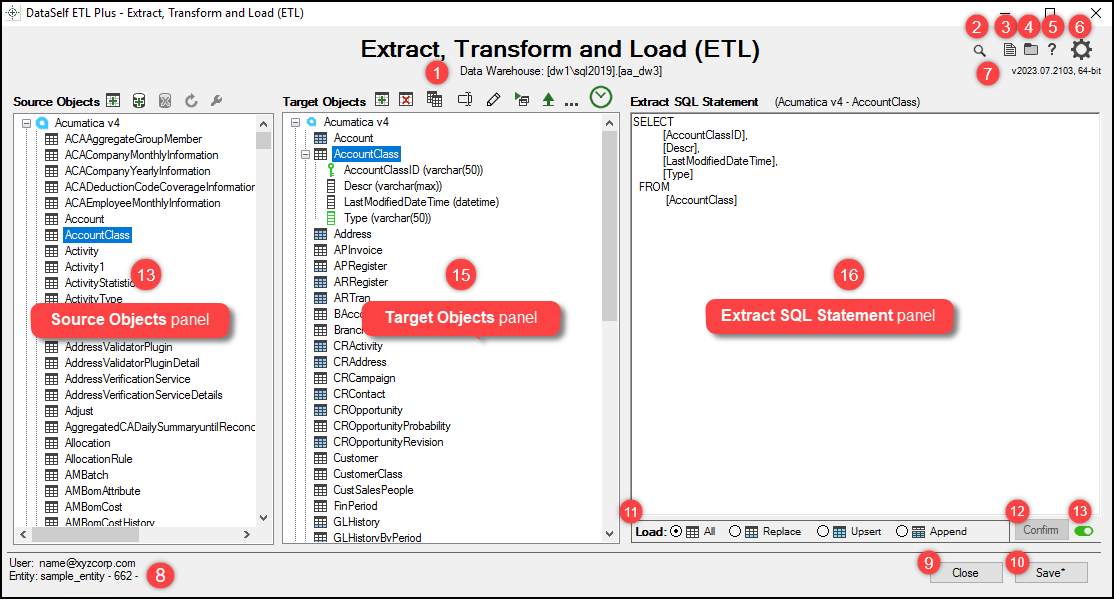Select AllocationRule in the Source Objects list
Screen dimensions: 1114x600
pos(98,459)
